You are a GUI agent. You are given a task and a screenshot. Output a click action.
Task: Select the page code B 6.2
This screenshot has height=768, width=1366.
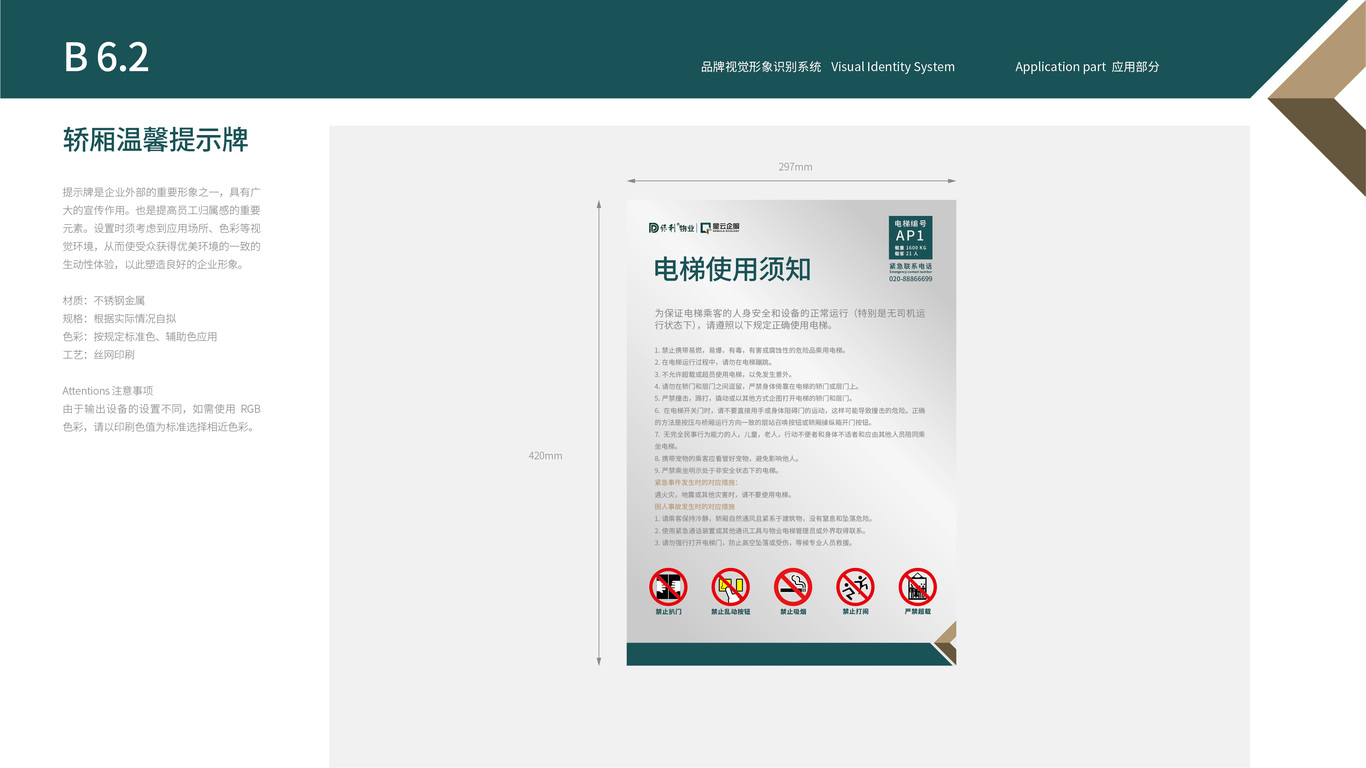tap(106, 57)
